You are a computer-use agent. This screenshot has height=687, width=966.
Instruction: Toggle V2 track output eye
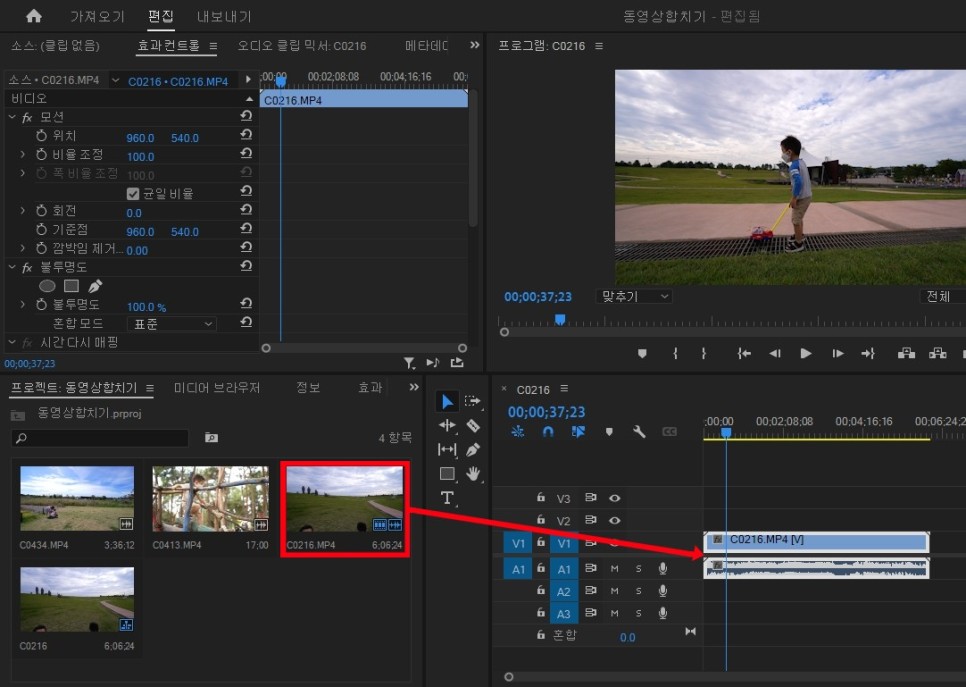coord(614,520)
